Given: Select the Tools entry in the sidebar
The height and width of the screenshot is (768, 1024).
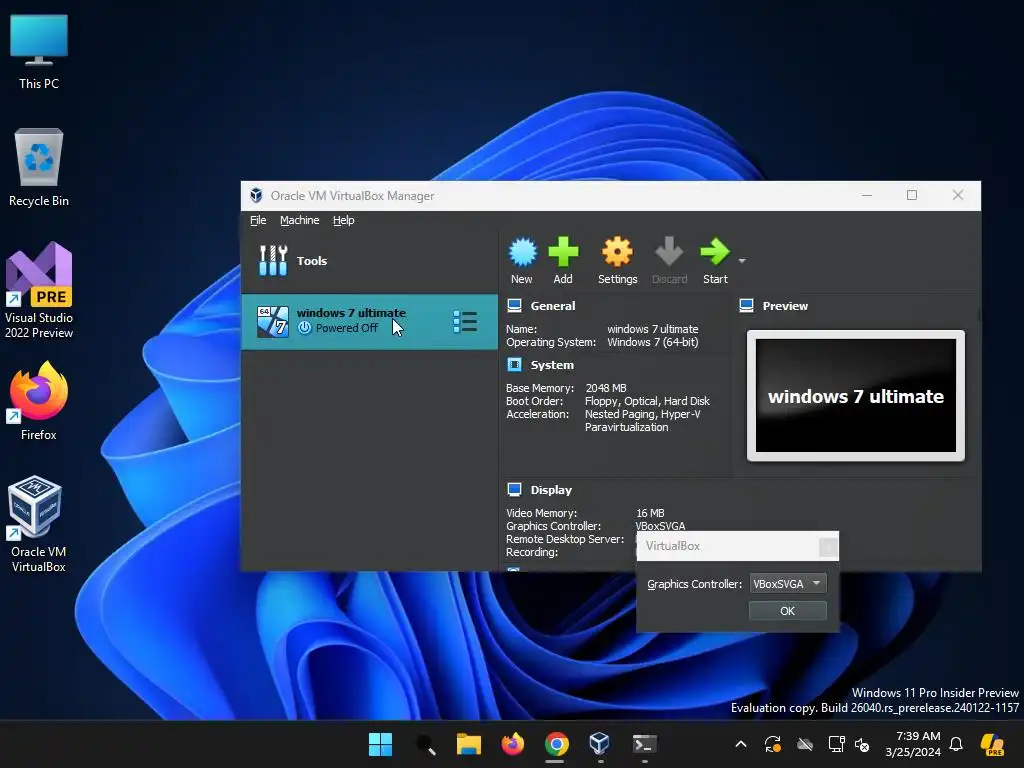Looking at the screenshot, I should [369, 261].
